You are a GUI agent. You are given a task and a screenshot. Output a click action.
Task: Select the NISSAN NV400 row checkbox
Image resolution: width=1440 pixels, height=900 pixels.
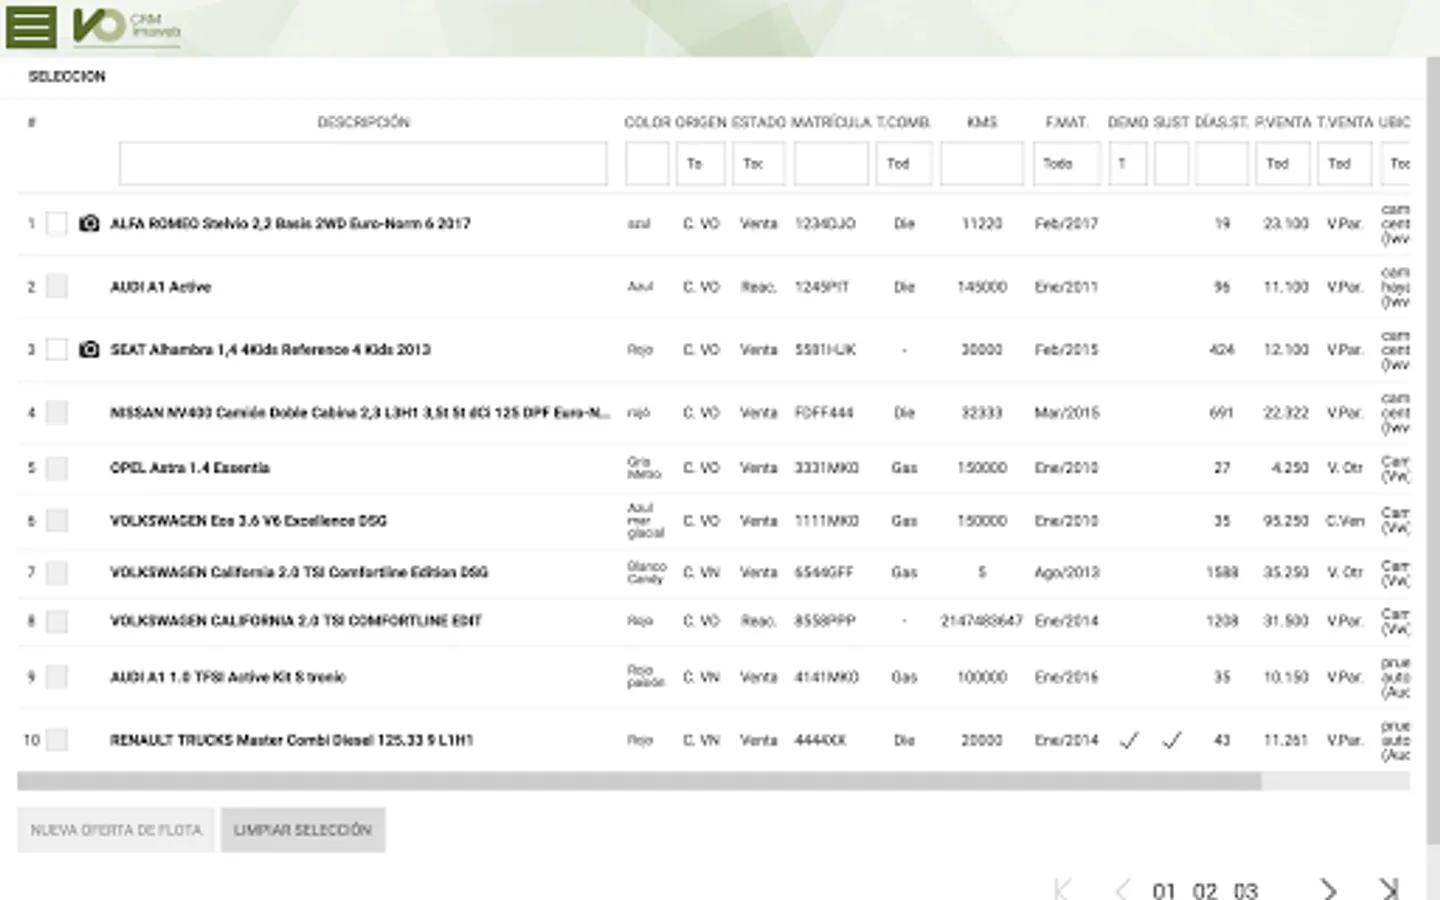coord(57,412)
